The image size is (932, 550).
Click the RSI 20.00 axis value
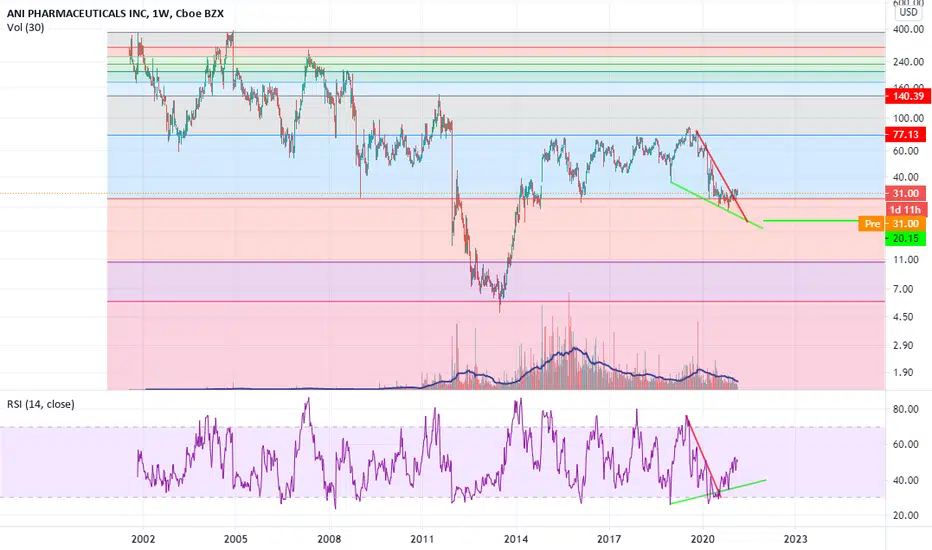tap(906, 516)
